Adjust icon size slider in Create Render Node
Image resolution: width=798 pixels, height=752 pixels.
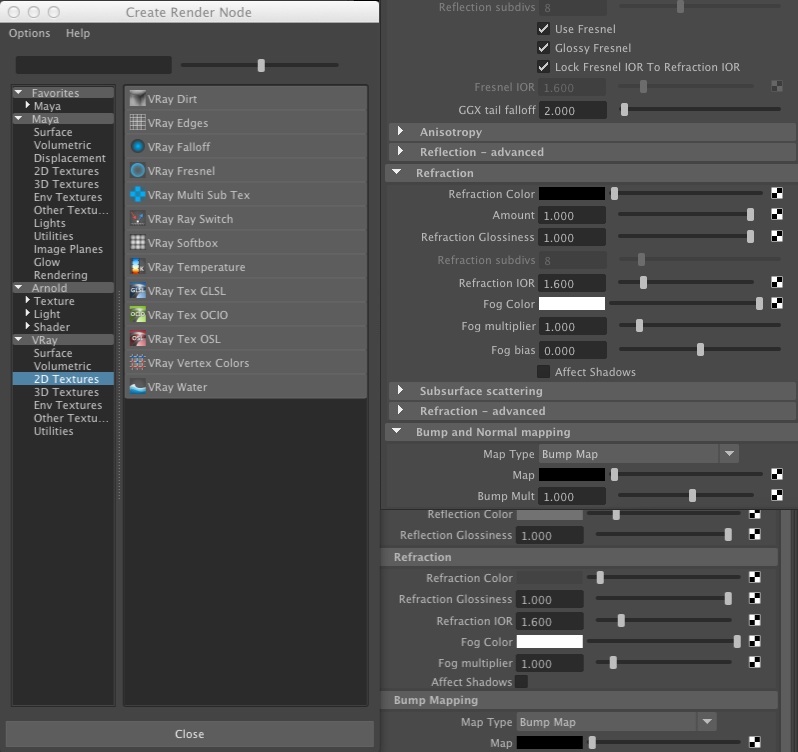[x=261, y=65]
